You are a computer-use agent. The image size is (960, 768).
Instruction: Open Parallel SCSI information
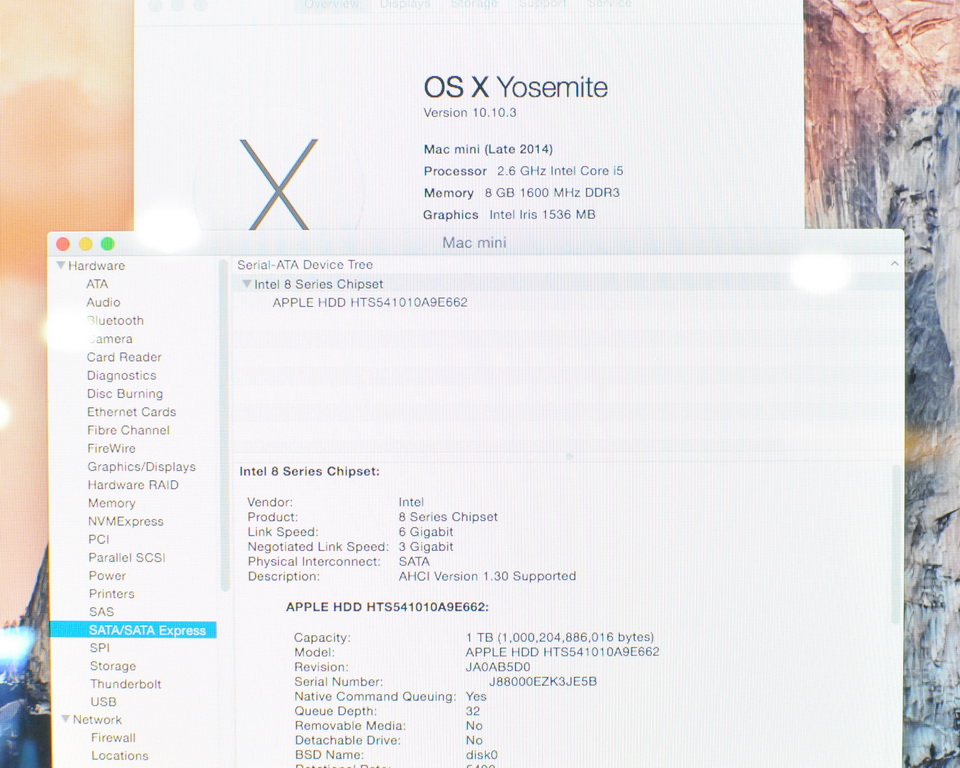127,557
